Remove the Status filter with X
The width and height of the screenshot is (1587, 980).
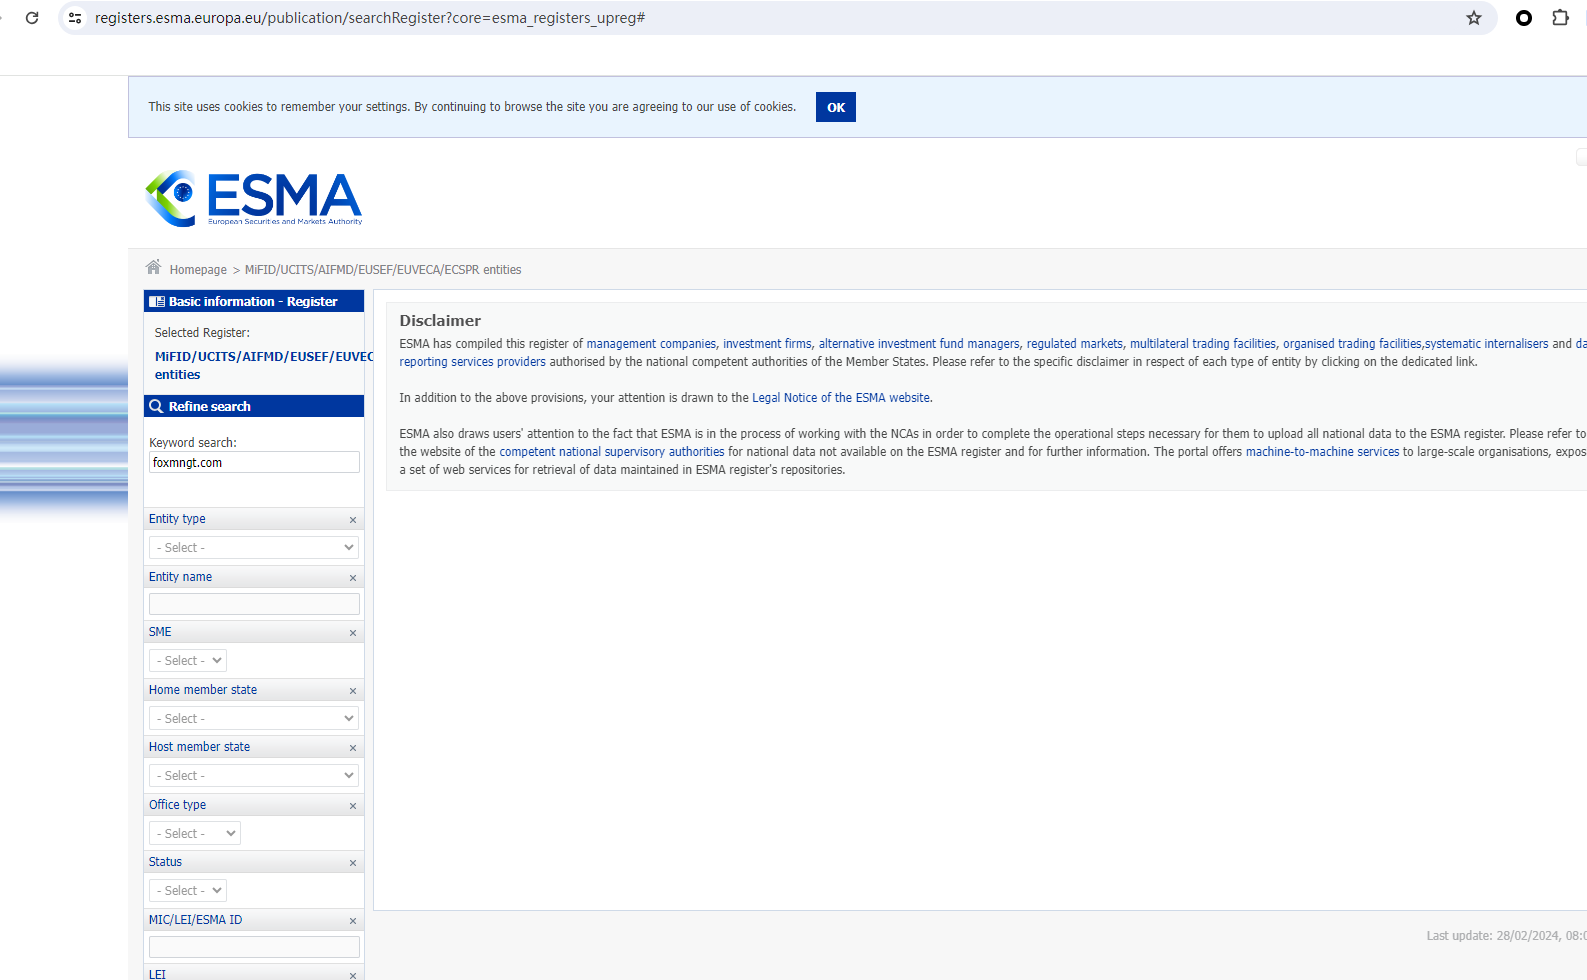click(x=352, y=863)
